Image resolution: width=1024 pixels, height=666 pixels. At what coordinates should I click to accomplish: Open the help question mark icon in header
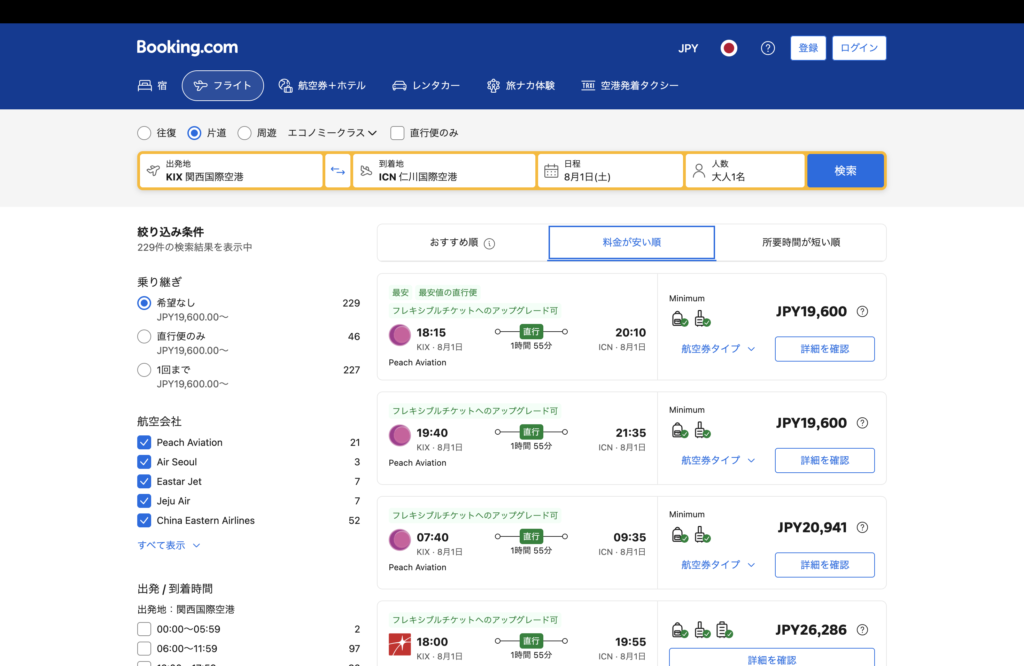pyautogui.click(x=768, y=48)
